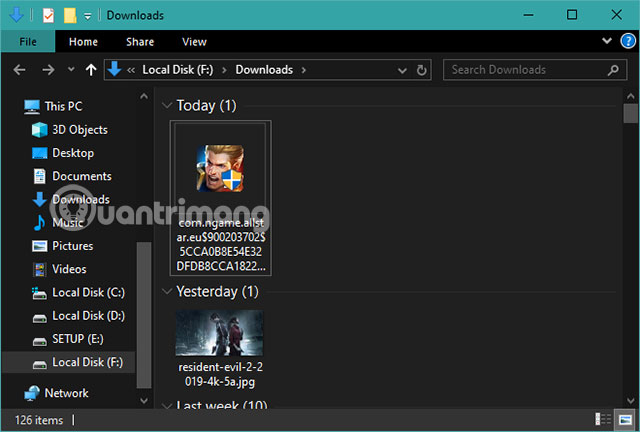Click the Search Downloads field
This screenshot has height=432, width=640.
[535, 70]
